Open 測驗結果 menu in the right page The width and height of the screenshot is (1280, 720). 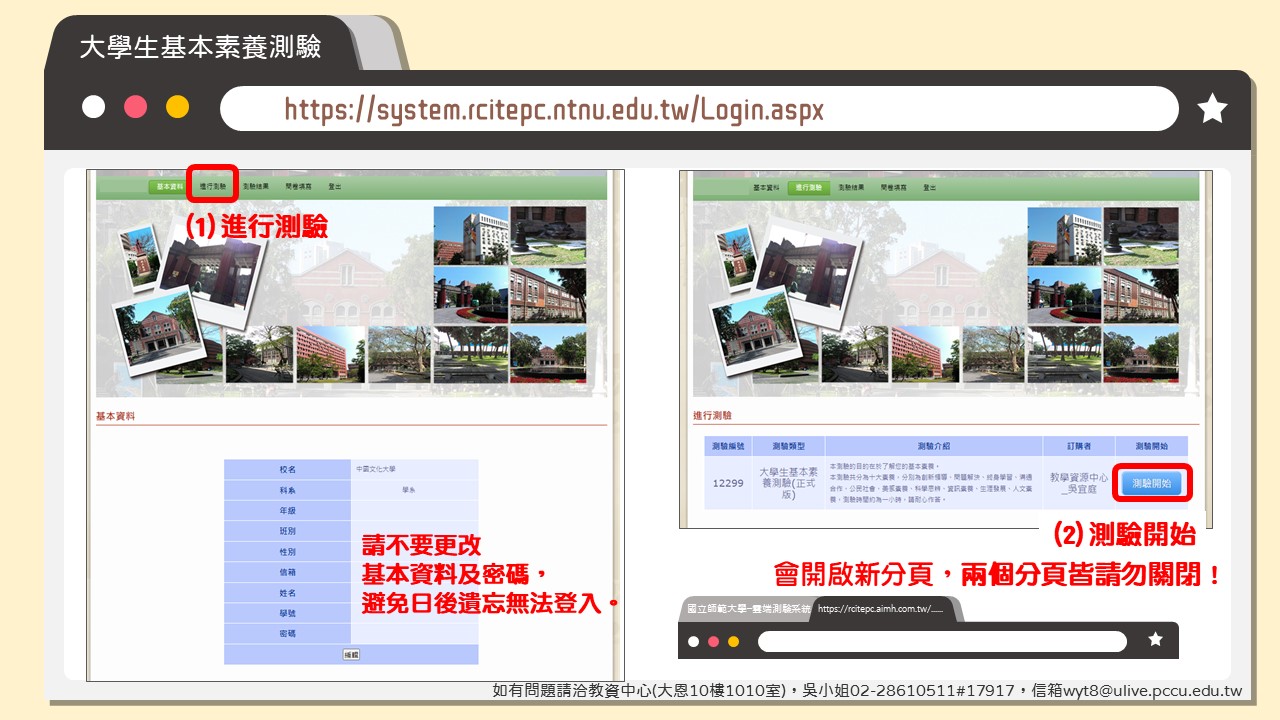point(852,187)
